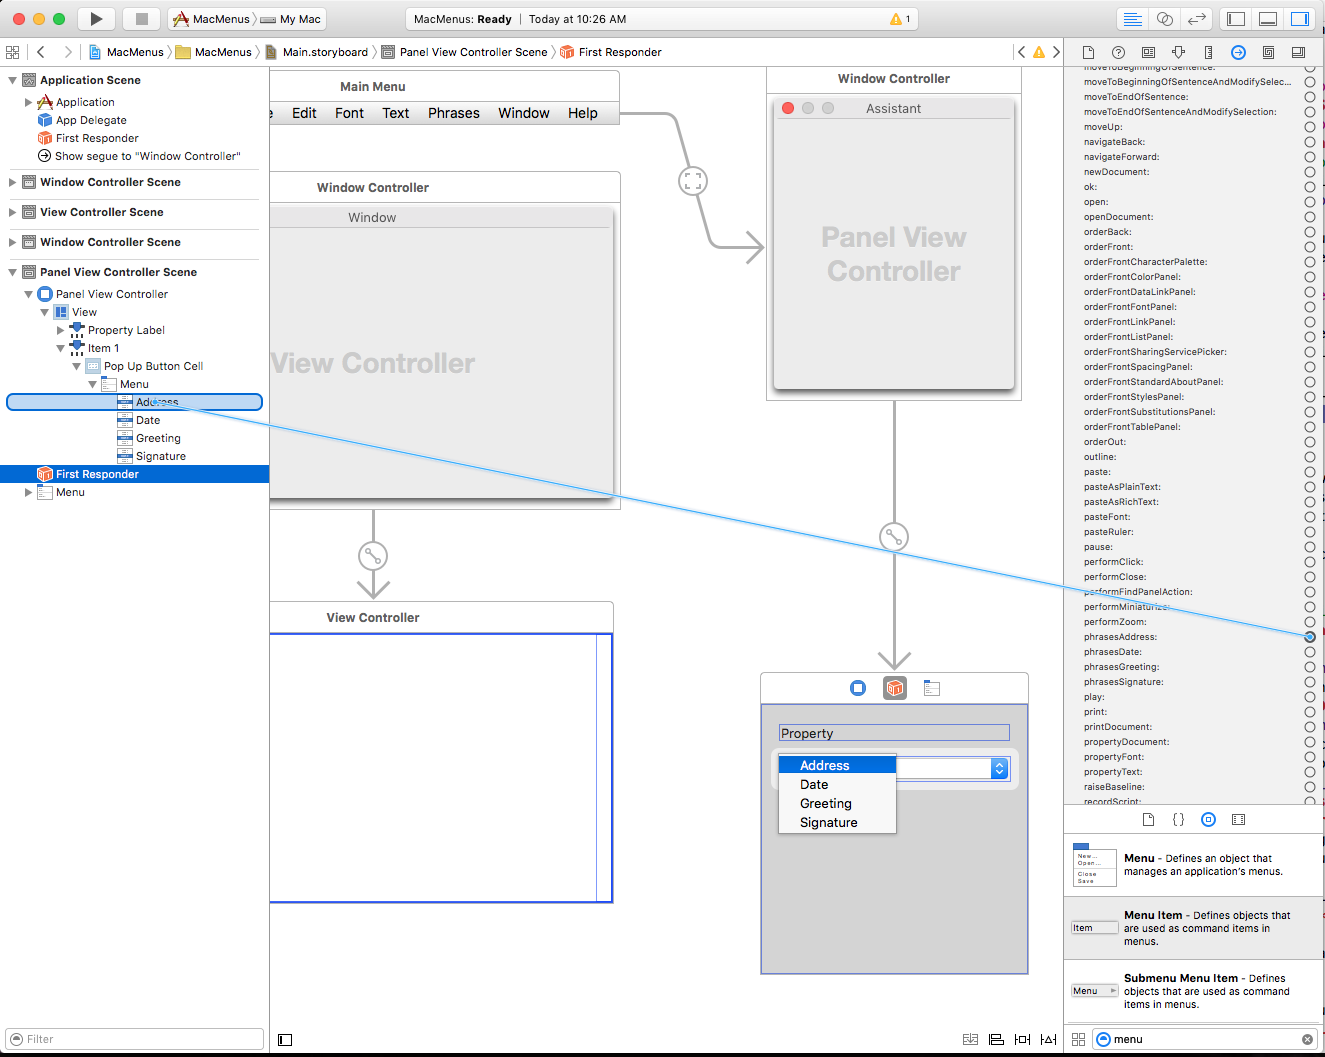Screen dimensions: 1325x1057
Task: Collapse the Pop Up Button Cell
Action: (x=76, y=366)
